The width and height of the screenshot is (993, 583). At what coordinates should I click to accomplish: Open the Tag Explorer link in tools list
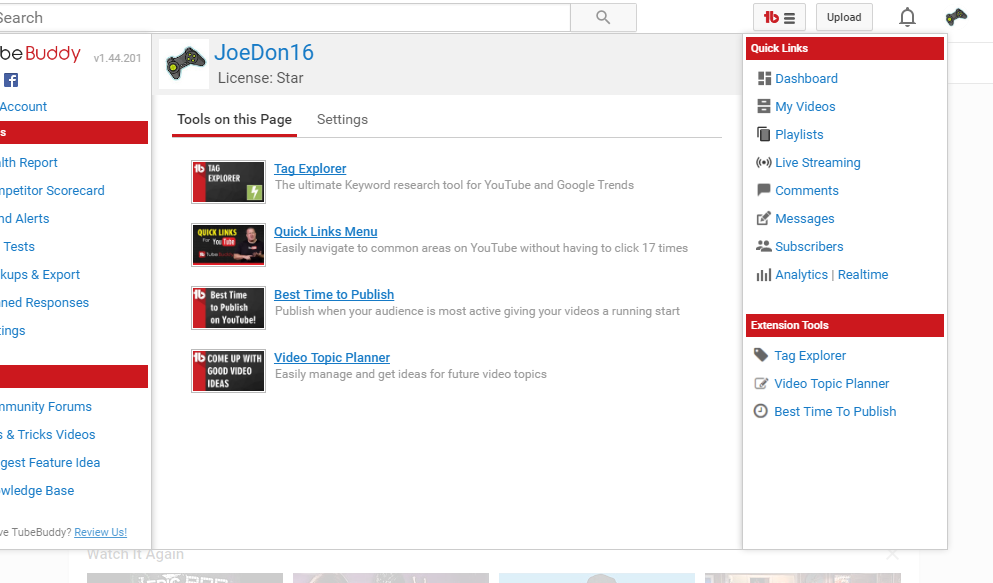click(310, 168)
